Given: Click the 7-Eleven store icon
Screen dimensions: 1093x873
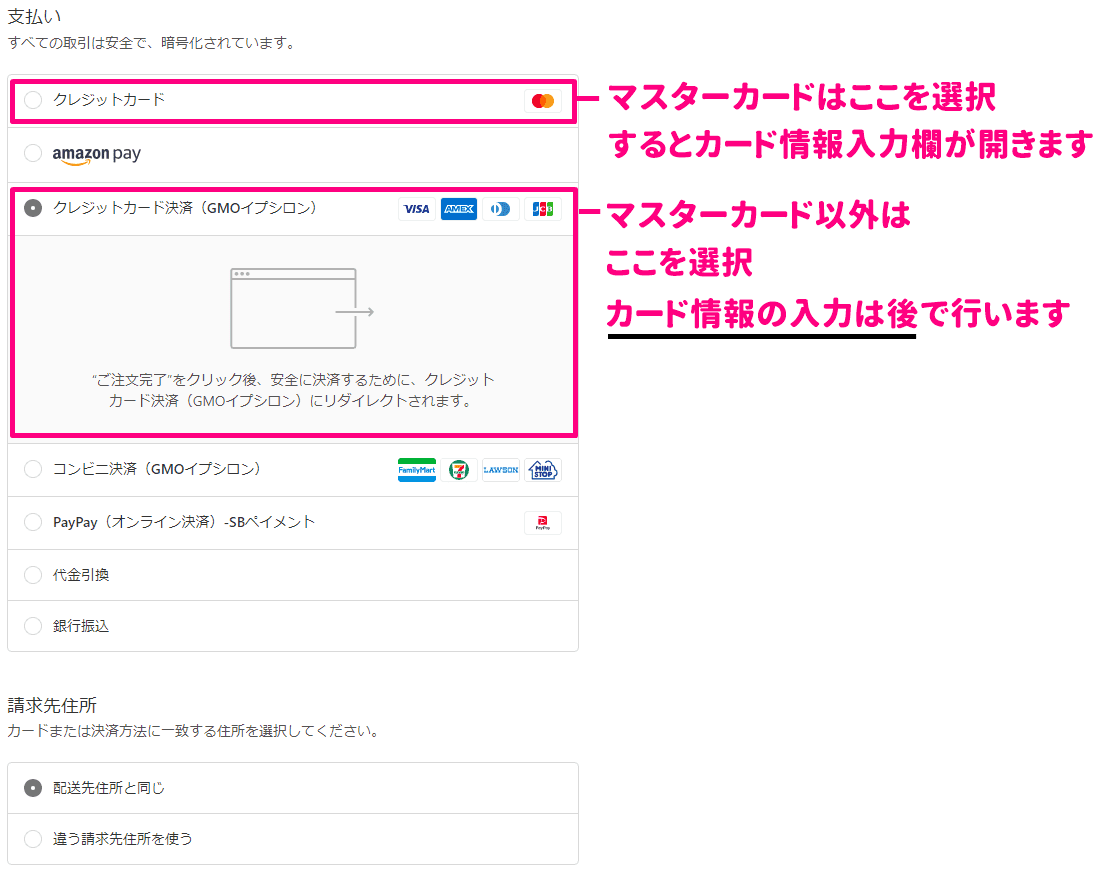Looking at the screenshot, I should (x=459, y=470).
